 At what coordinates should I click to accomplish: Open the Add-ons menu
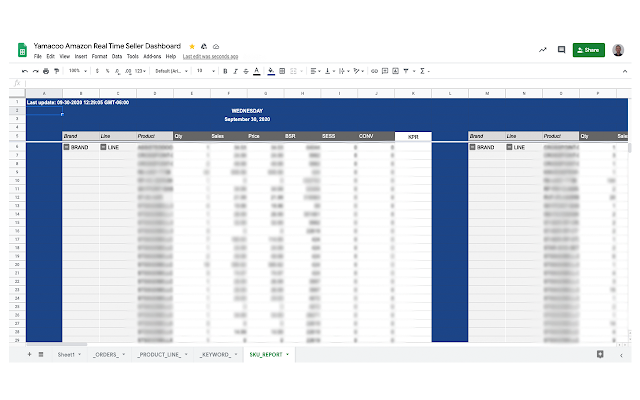pyautogui.click(x=152, y=56)
